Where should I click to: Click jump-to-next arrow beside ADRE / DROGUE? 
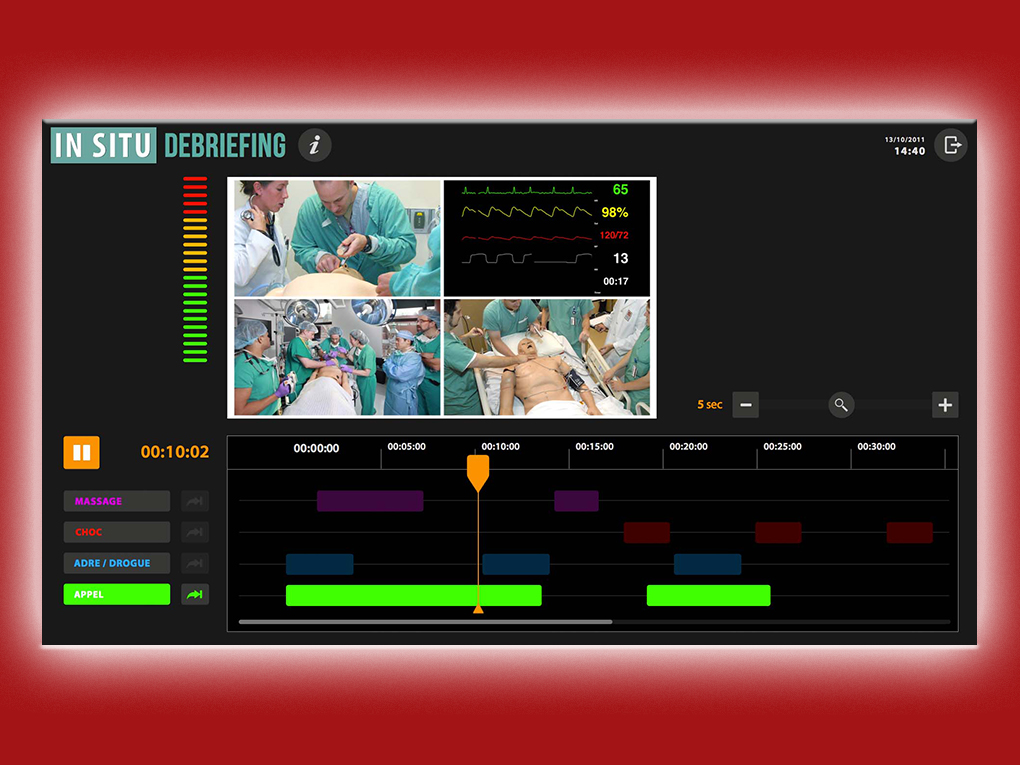195,563
